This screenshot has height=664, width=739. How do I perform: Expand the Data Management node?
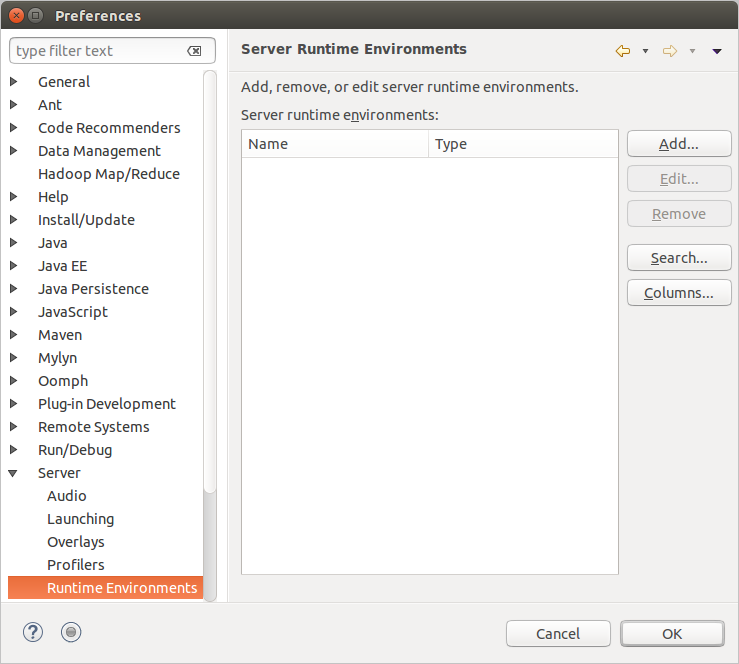[x=14, y=151]
